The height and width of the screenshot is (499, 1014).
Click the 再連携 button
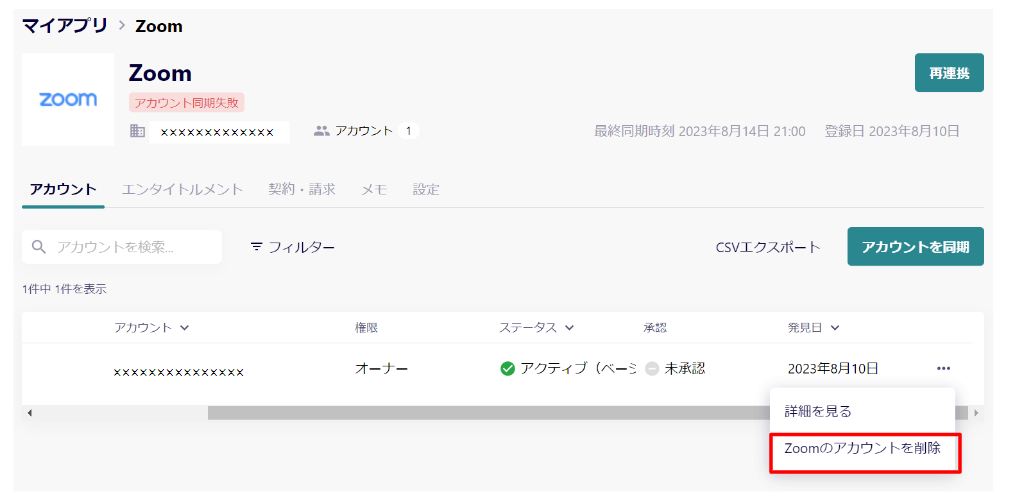pyautogui.click(x=949, y=73)
